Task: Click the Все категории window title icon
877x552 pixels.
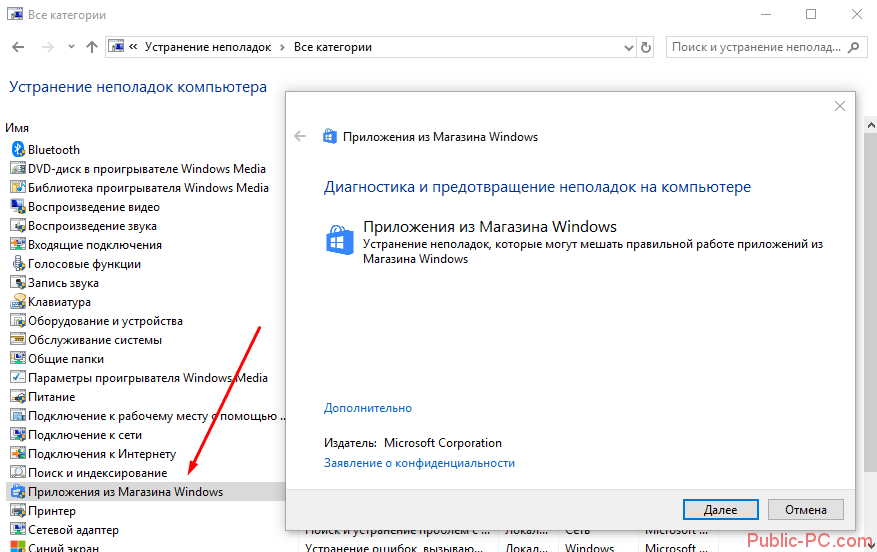Action: pos(15,14)
